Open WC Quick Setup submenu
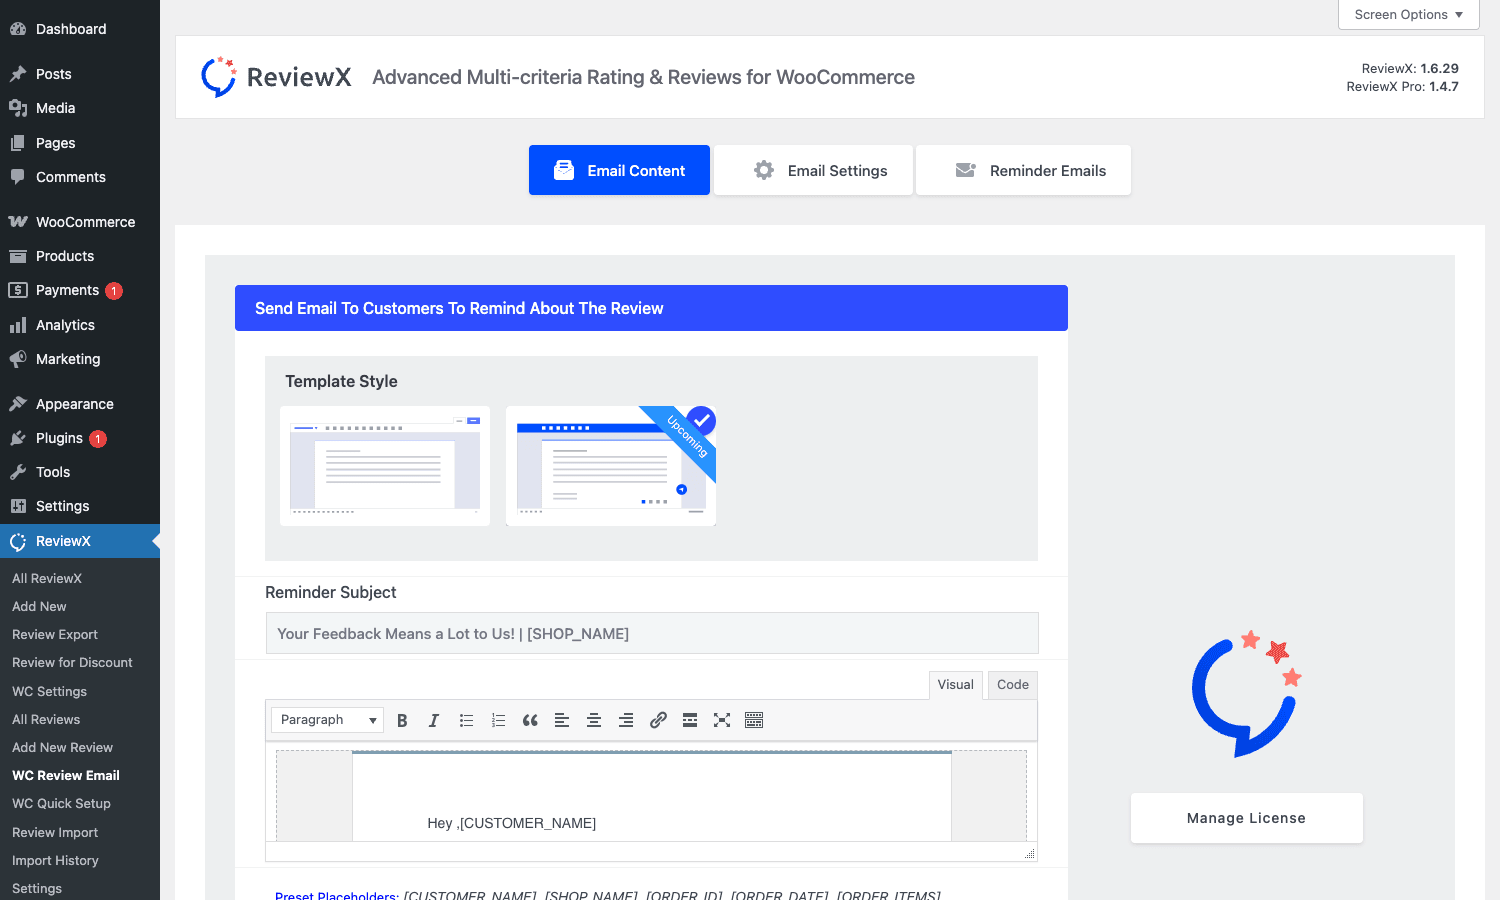Screen dimensions: 1500x900 [x=61, y=803]
